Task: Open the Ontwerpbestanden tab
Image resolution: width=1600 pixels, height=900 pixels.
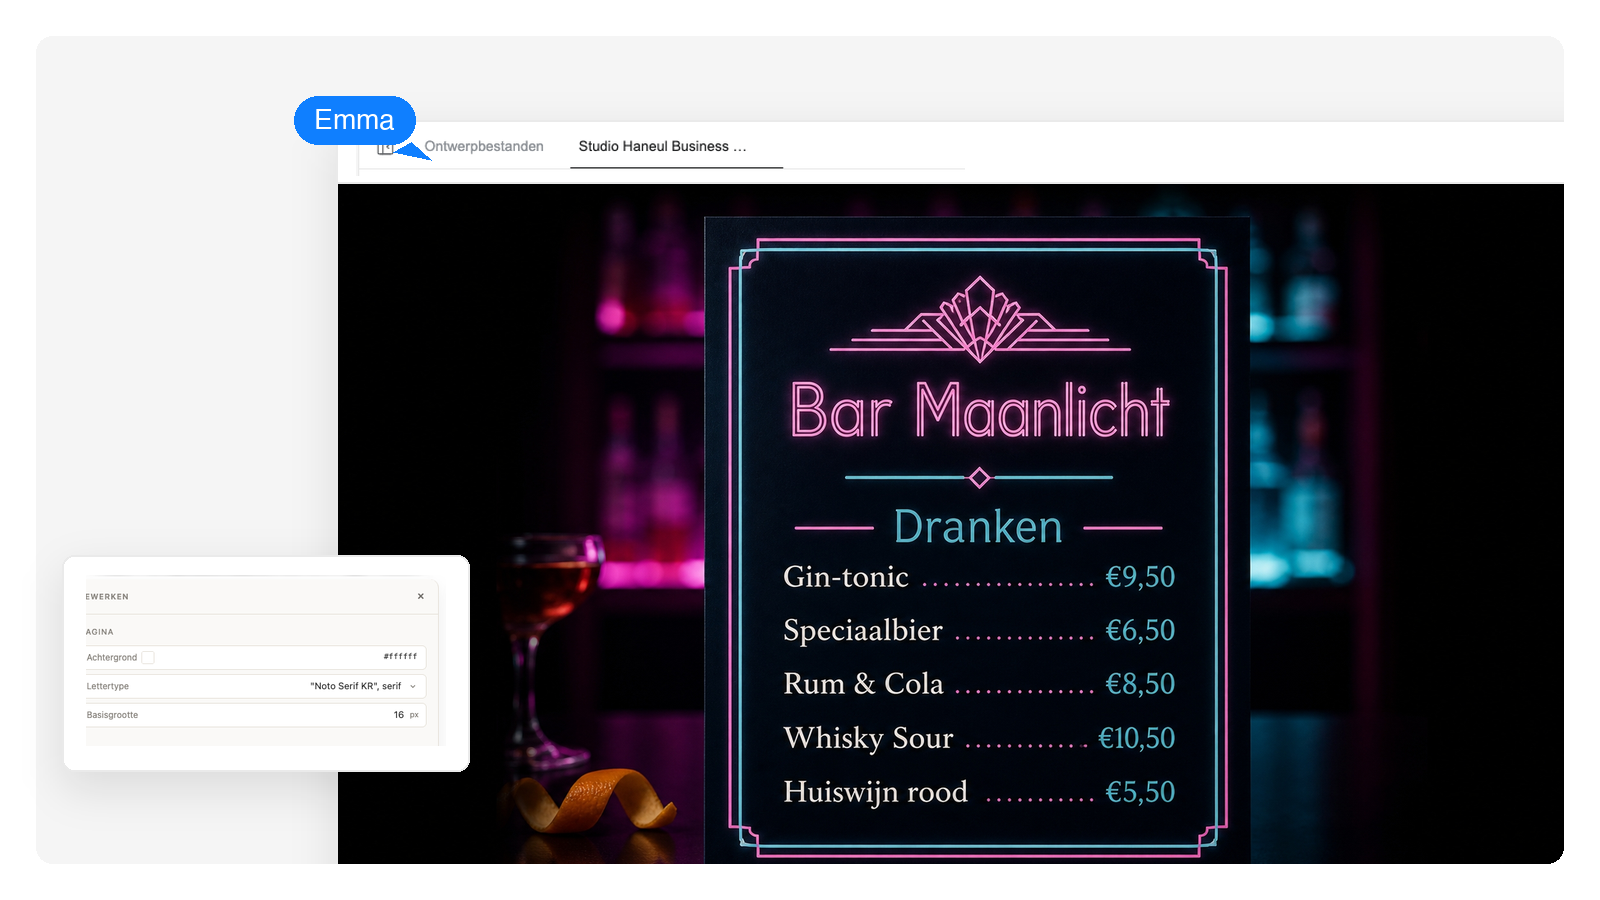Action: pyautogui.click(x=484, y=146)
